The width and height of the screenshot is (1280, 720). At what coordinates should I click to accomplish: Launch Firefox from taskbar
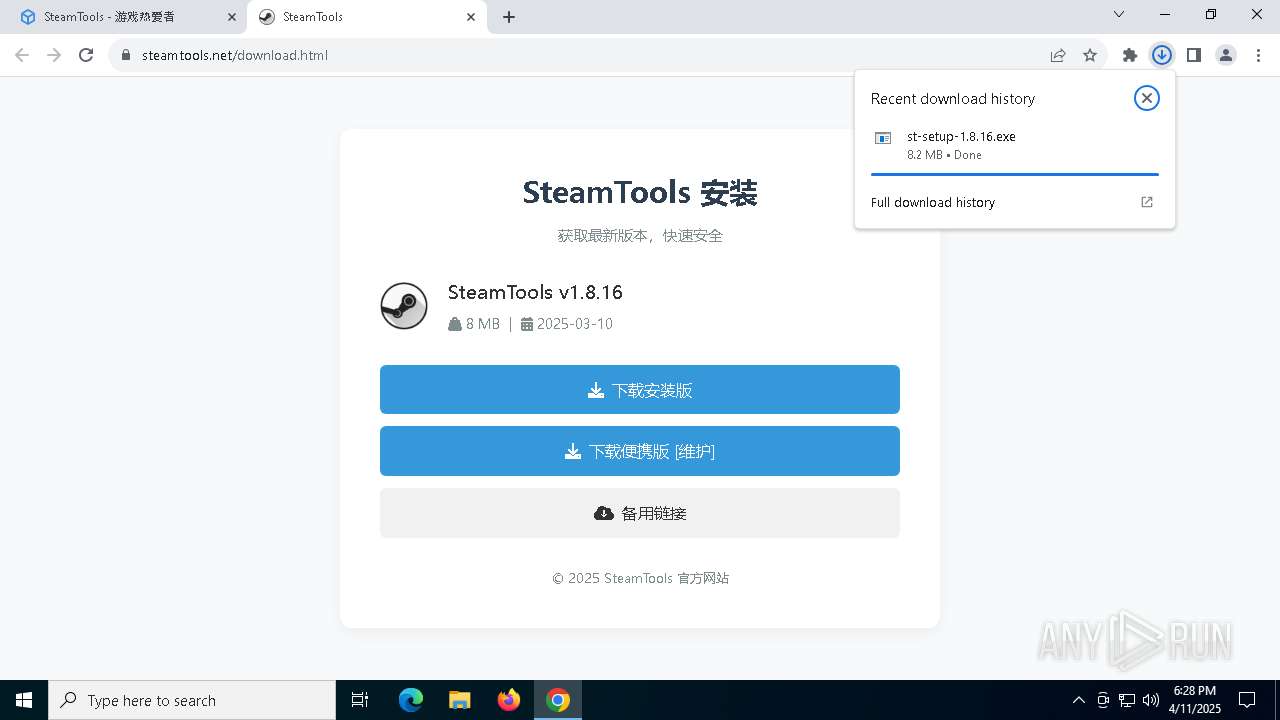coord(509,700)
